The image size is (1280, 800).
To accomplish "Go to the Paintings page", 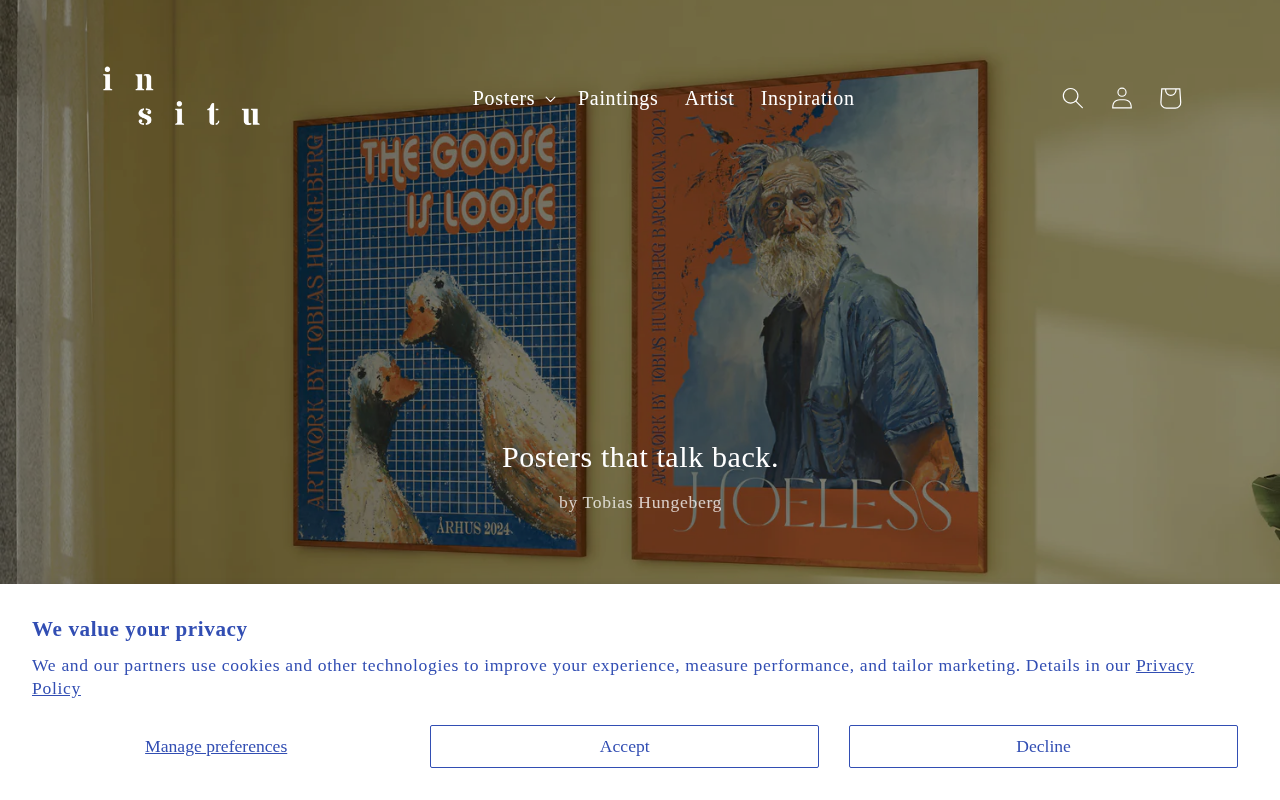I will tap(618, 98).
